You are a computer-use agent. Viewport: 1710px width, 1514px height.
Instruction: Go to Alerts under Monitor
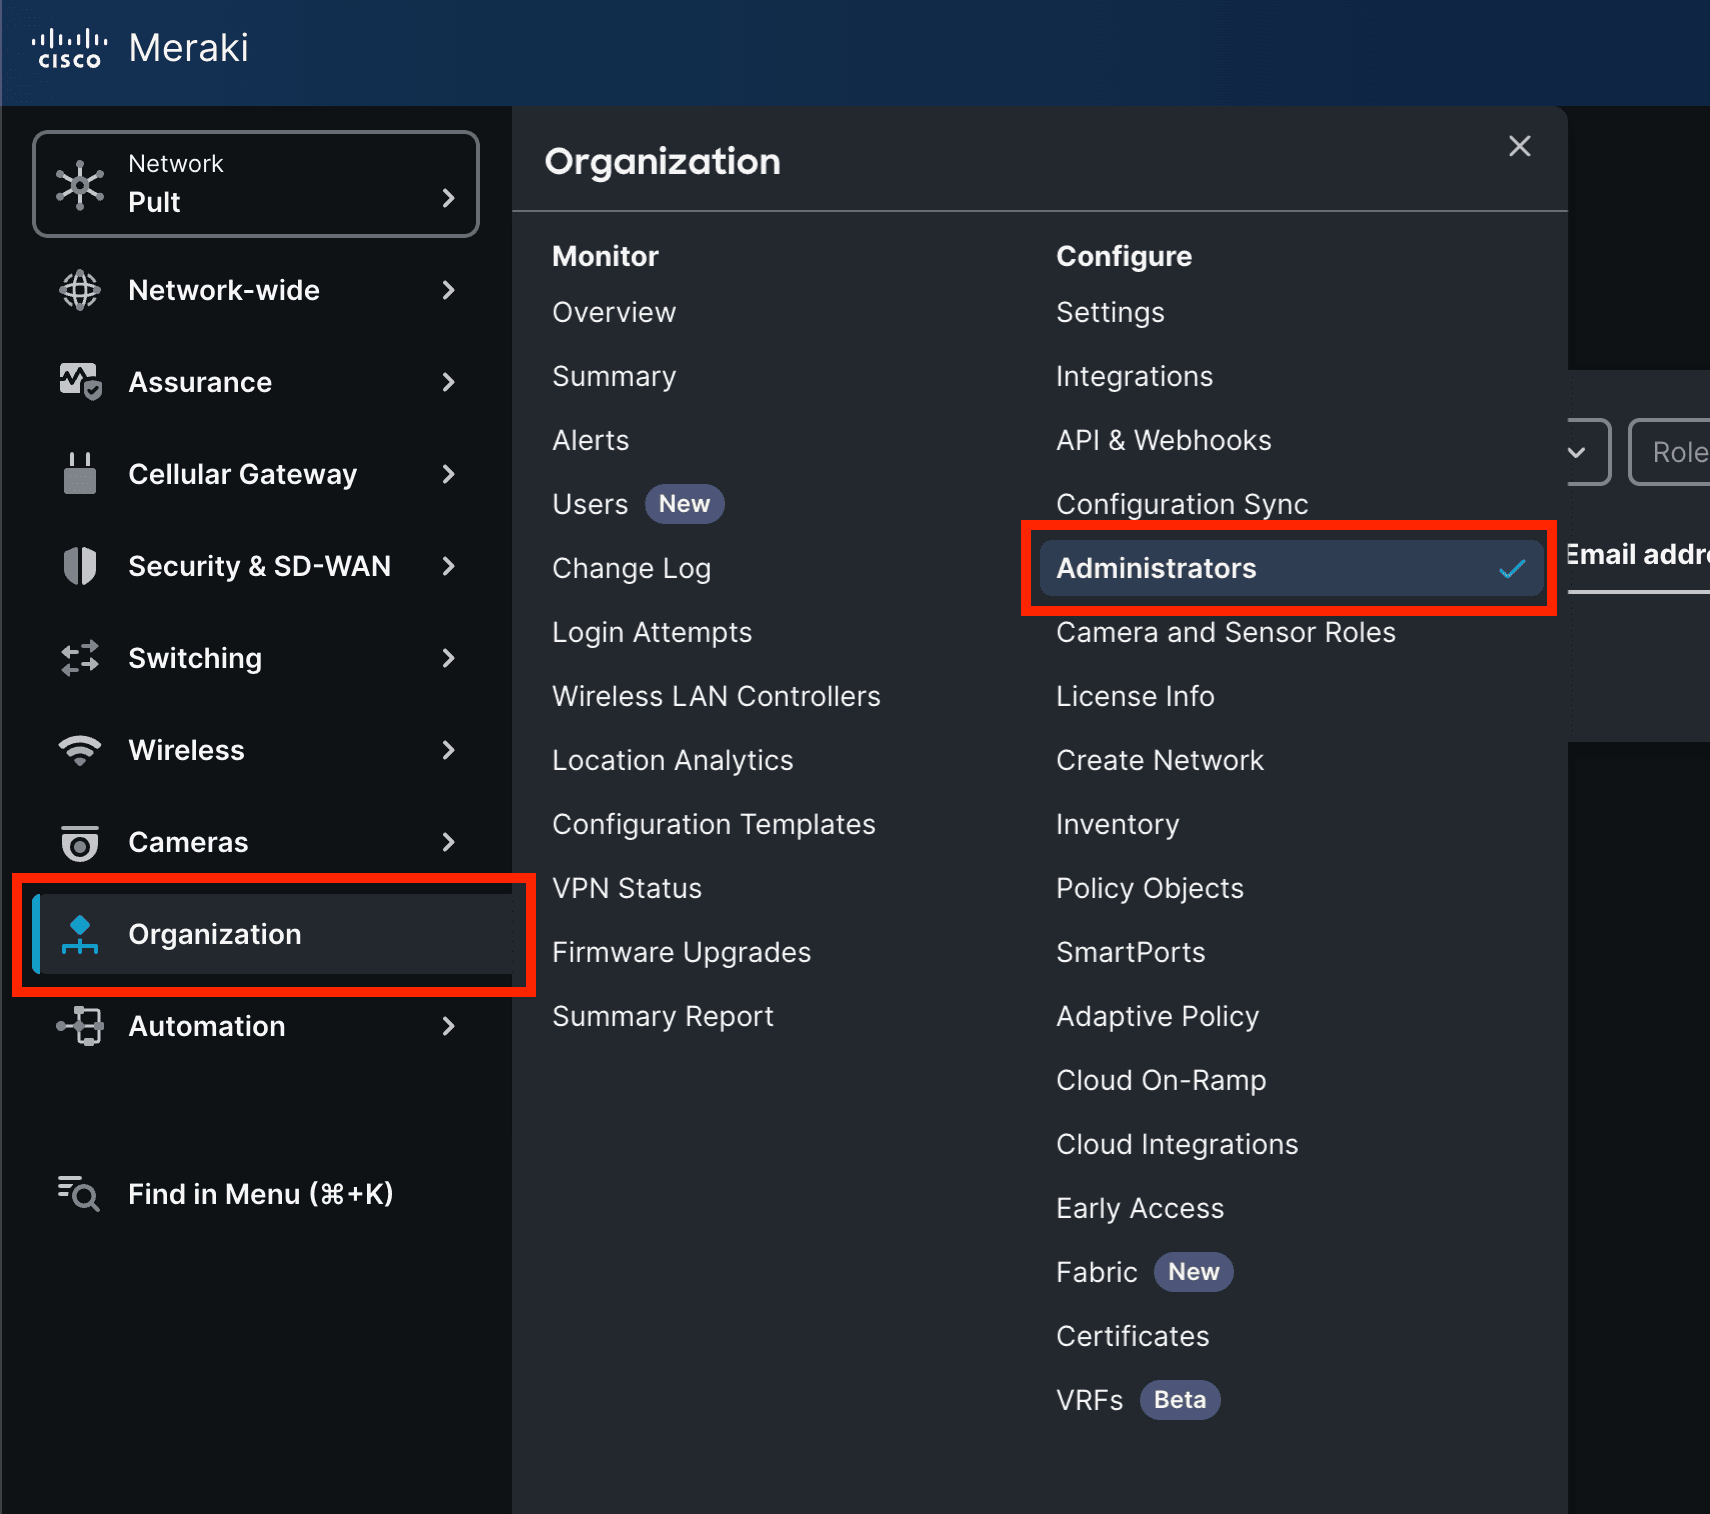(590, 440)
